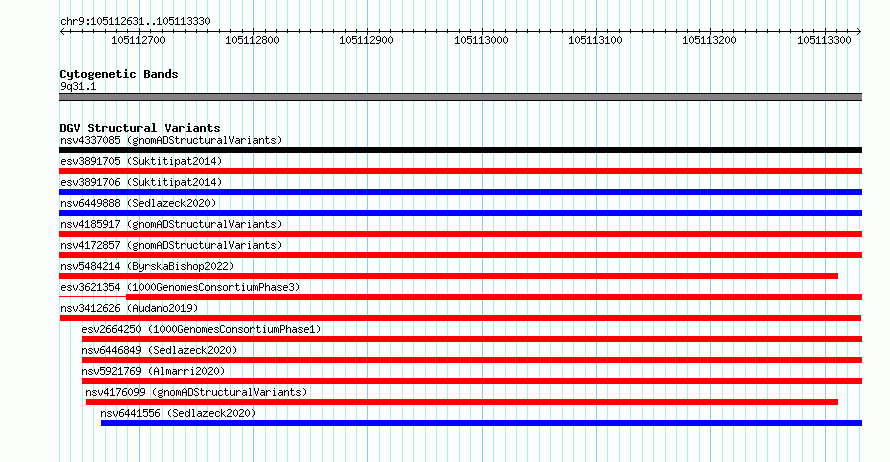Click the blue bar of nsv6449888
The width and height of the screenshot is (890, 462).
point(460,213)
